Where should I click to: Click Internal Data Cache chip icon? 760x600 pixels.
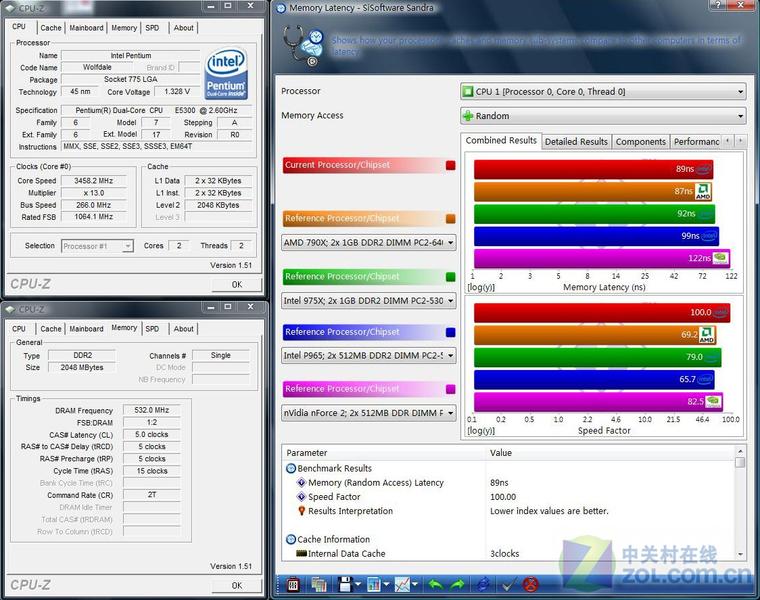click(x=301, y=553)
